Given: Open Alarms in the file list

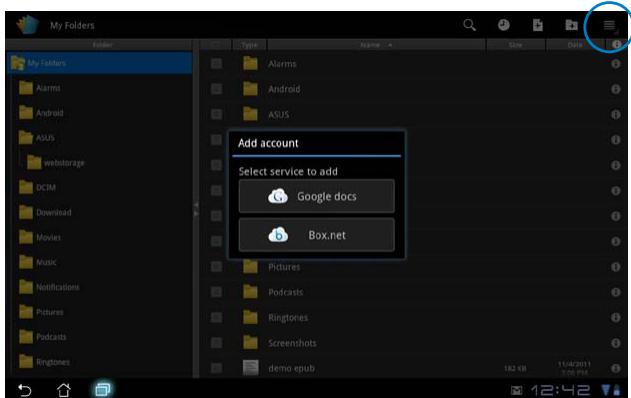Looking at the screenshot, I should point(282,64).
